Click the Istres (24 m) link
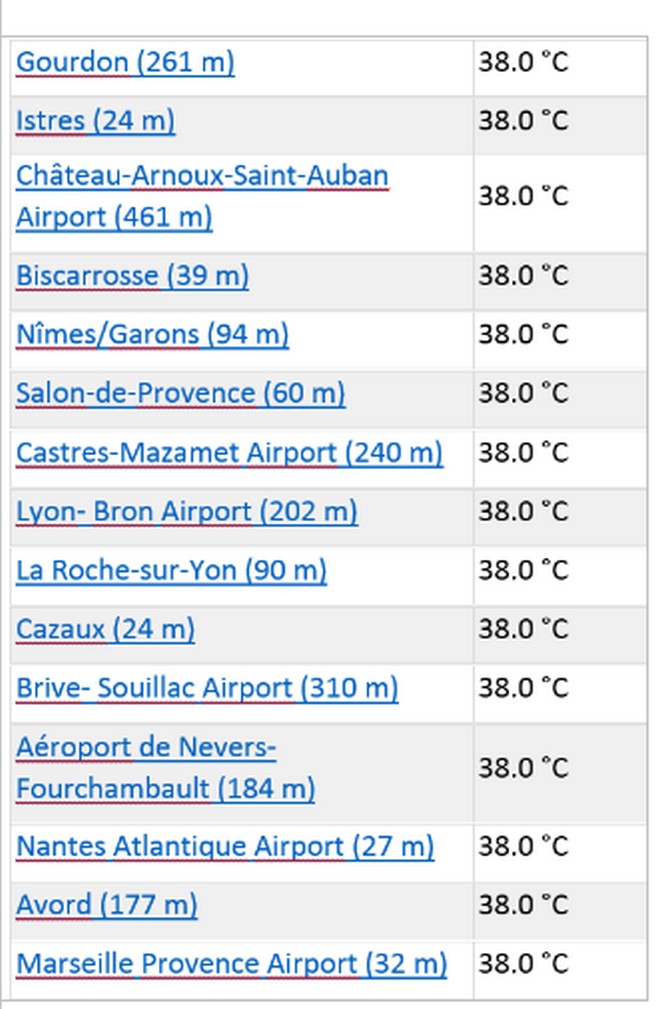Image resolution: width=660 pixels, height=1009 pixels. click(95, 121)
